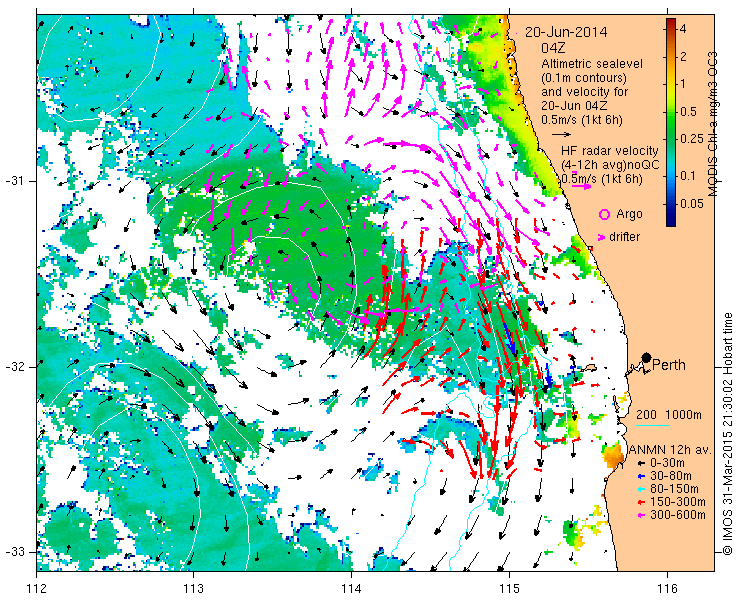Click the colorbar tick label '1'

(x=682, y=84)
